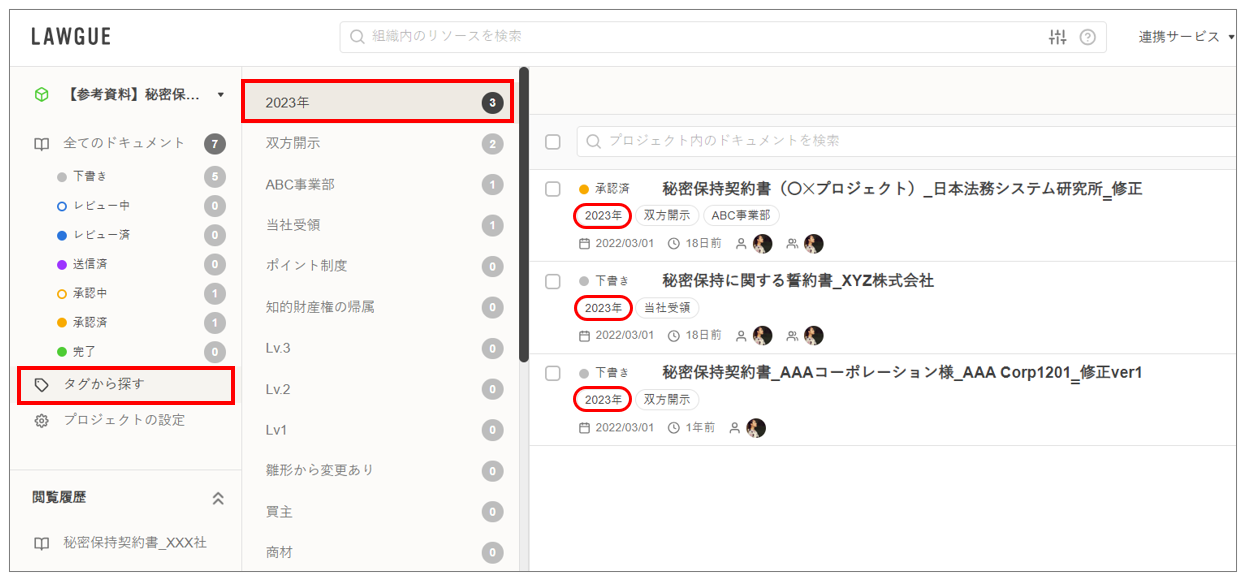Select the ABC事業部 tag filter
Screen dimensions: 1245x578
(300, 185)
